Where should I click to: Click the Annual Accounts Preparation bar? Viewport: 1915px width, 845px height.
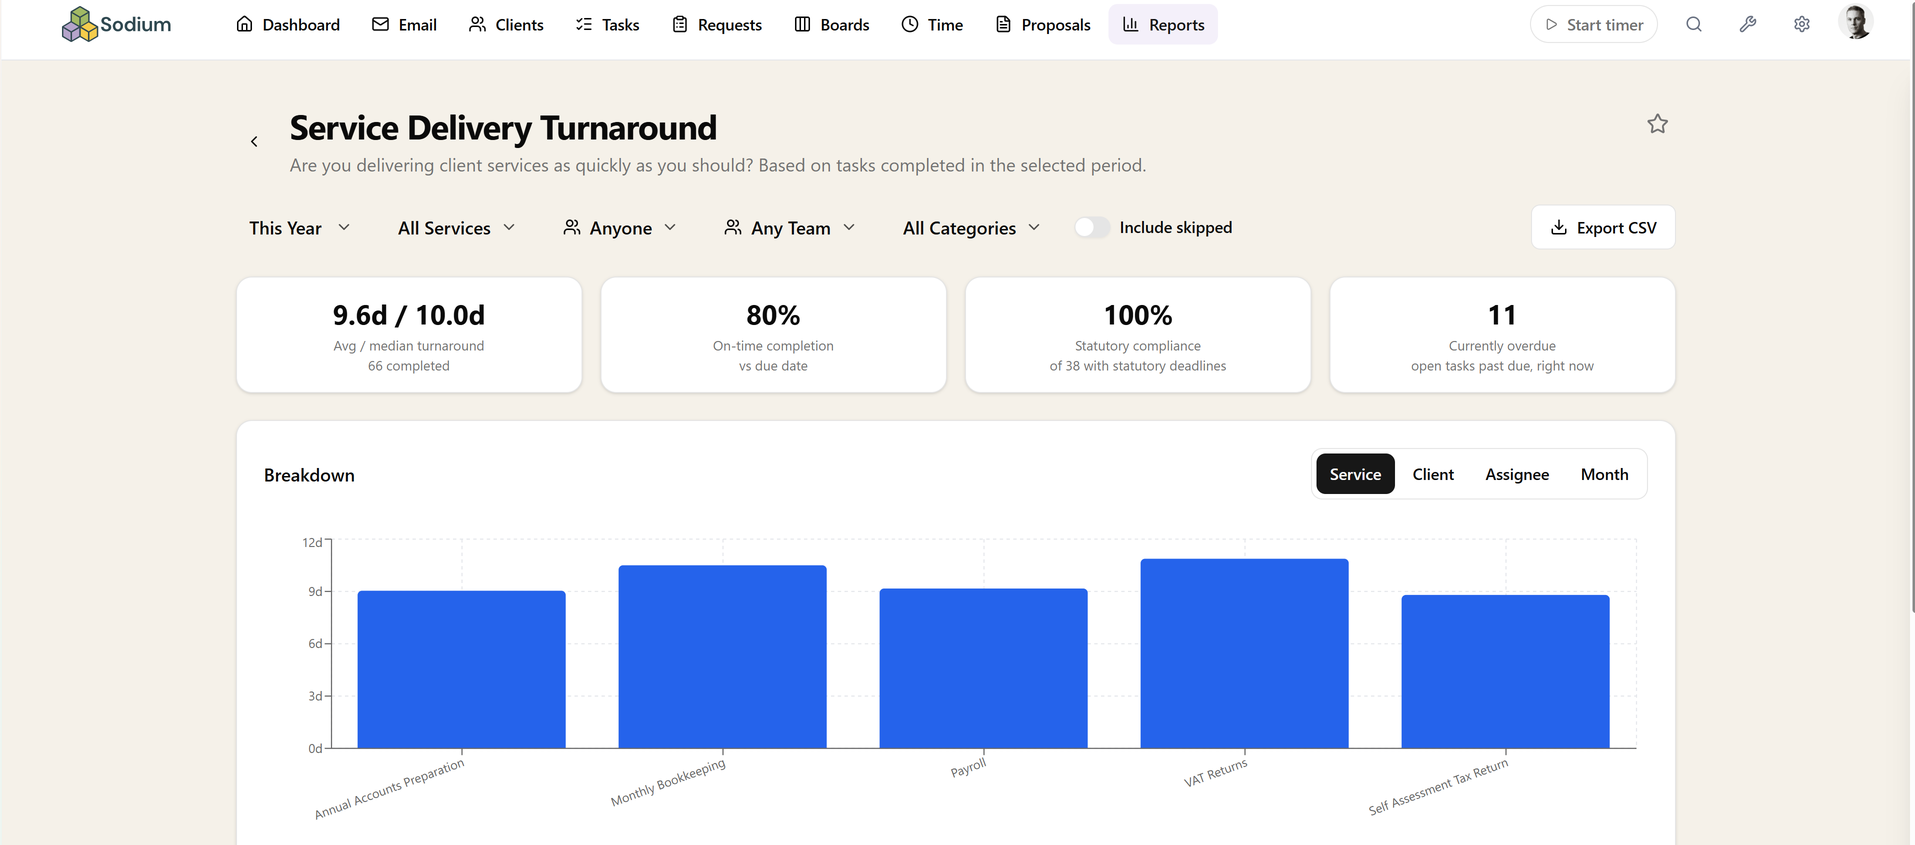click(461, 669)
